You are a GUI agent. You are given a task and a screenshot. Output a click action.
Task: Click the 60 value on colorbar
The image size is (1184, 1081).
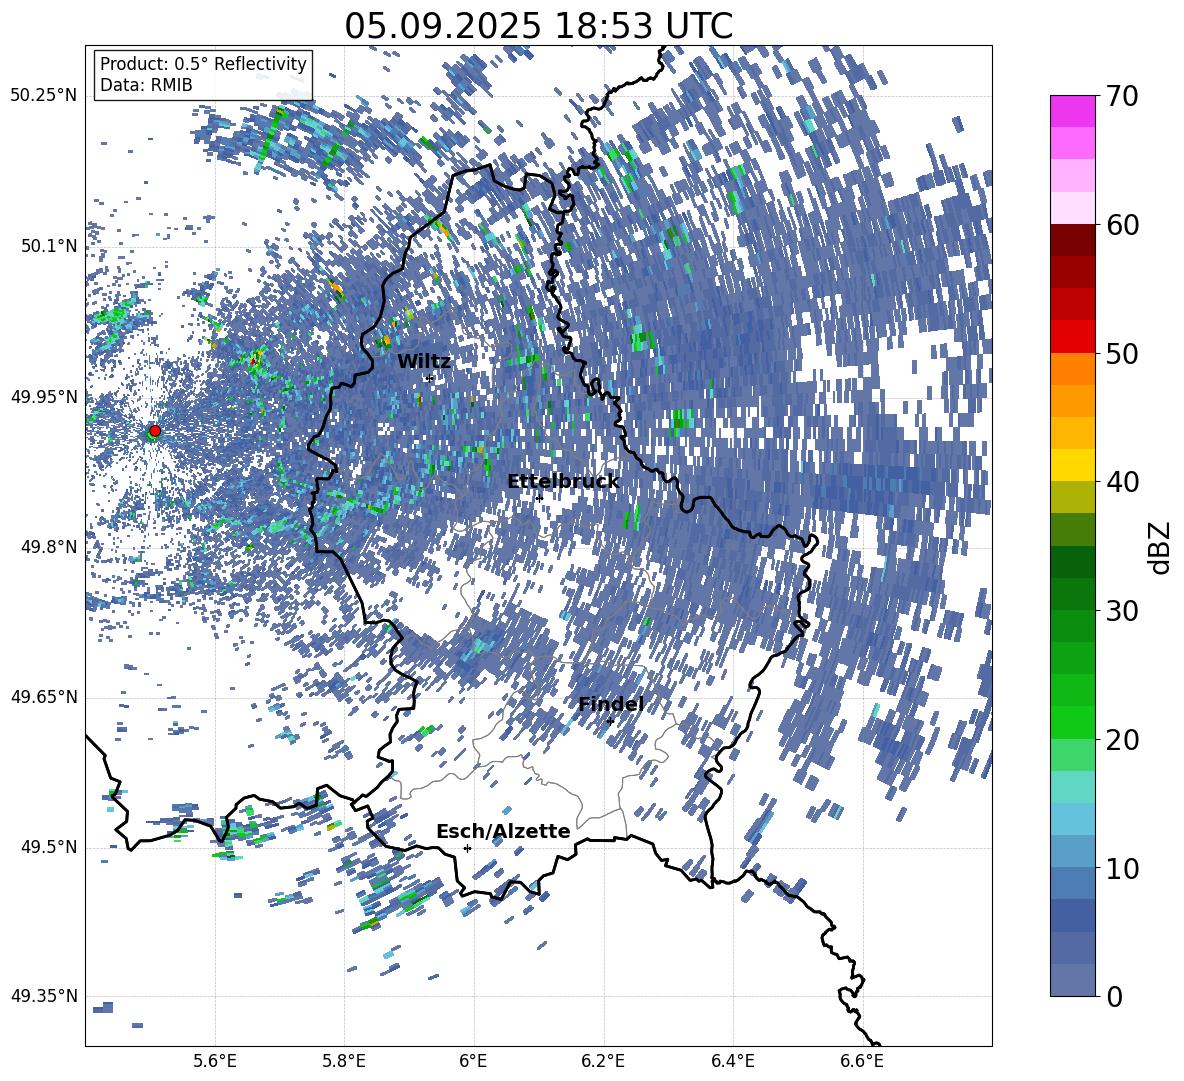tap(1122, 224)
